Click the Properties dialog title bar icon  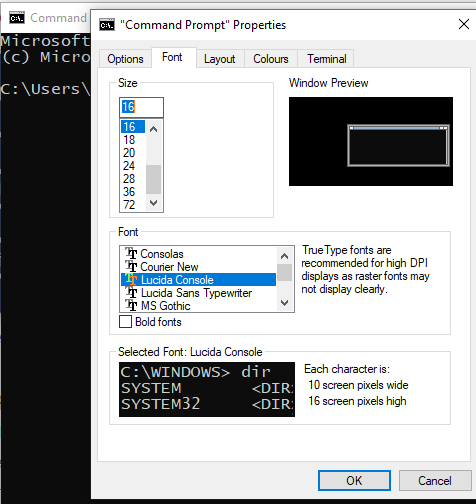coord(107,25)
